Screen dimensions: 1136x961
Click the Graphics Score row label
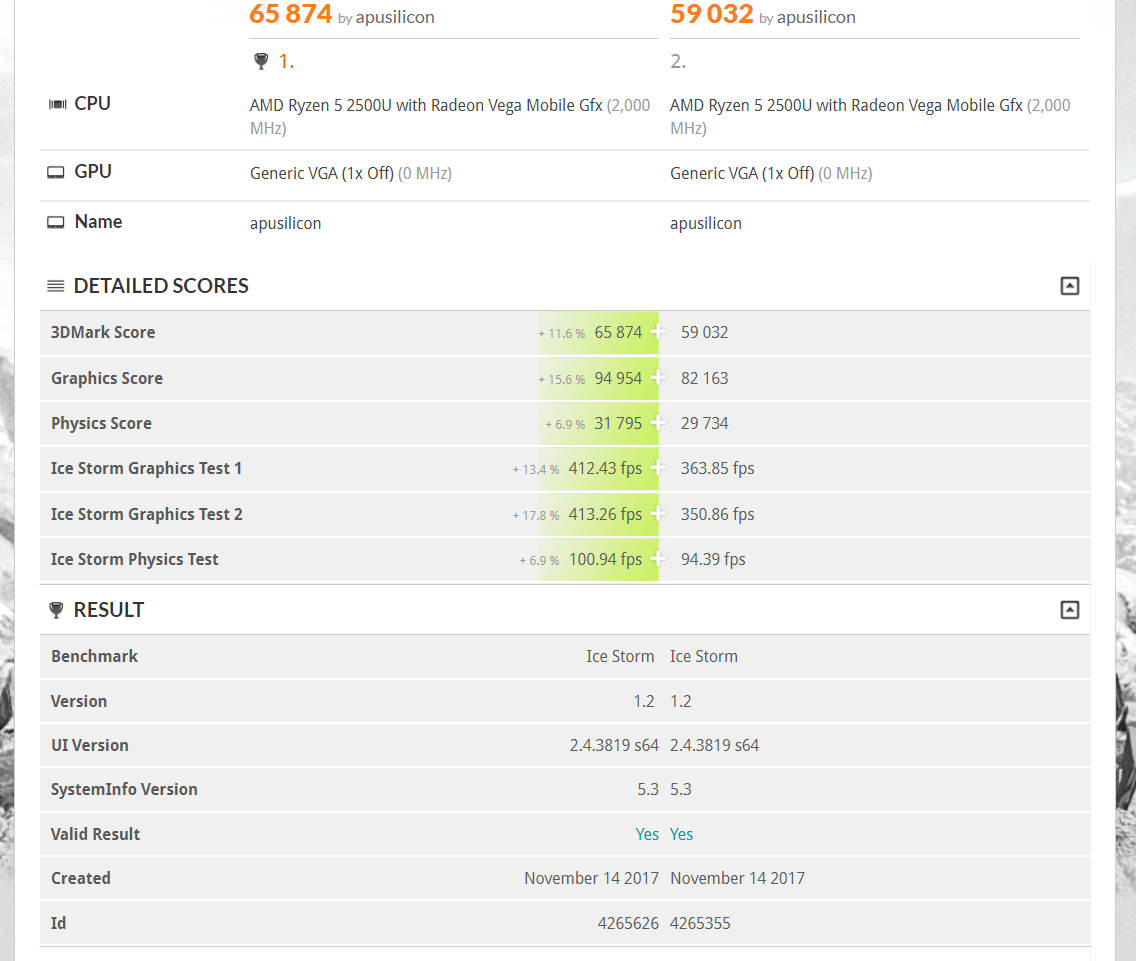106,378
